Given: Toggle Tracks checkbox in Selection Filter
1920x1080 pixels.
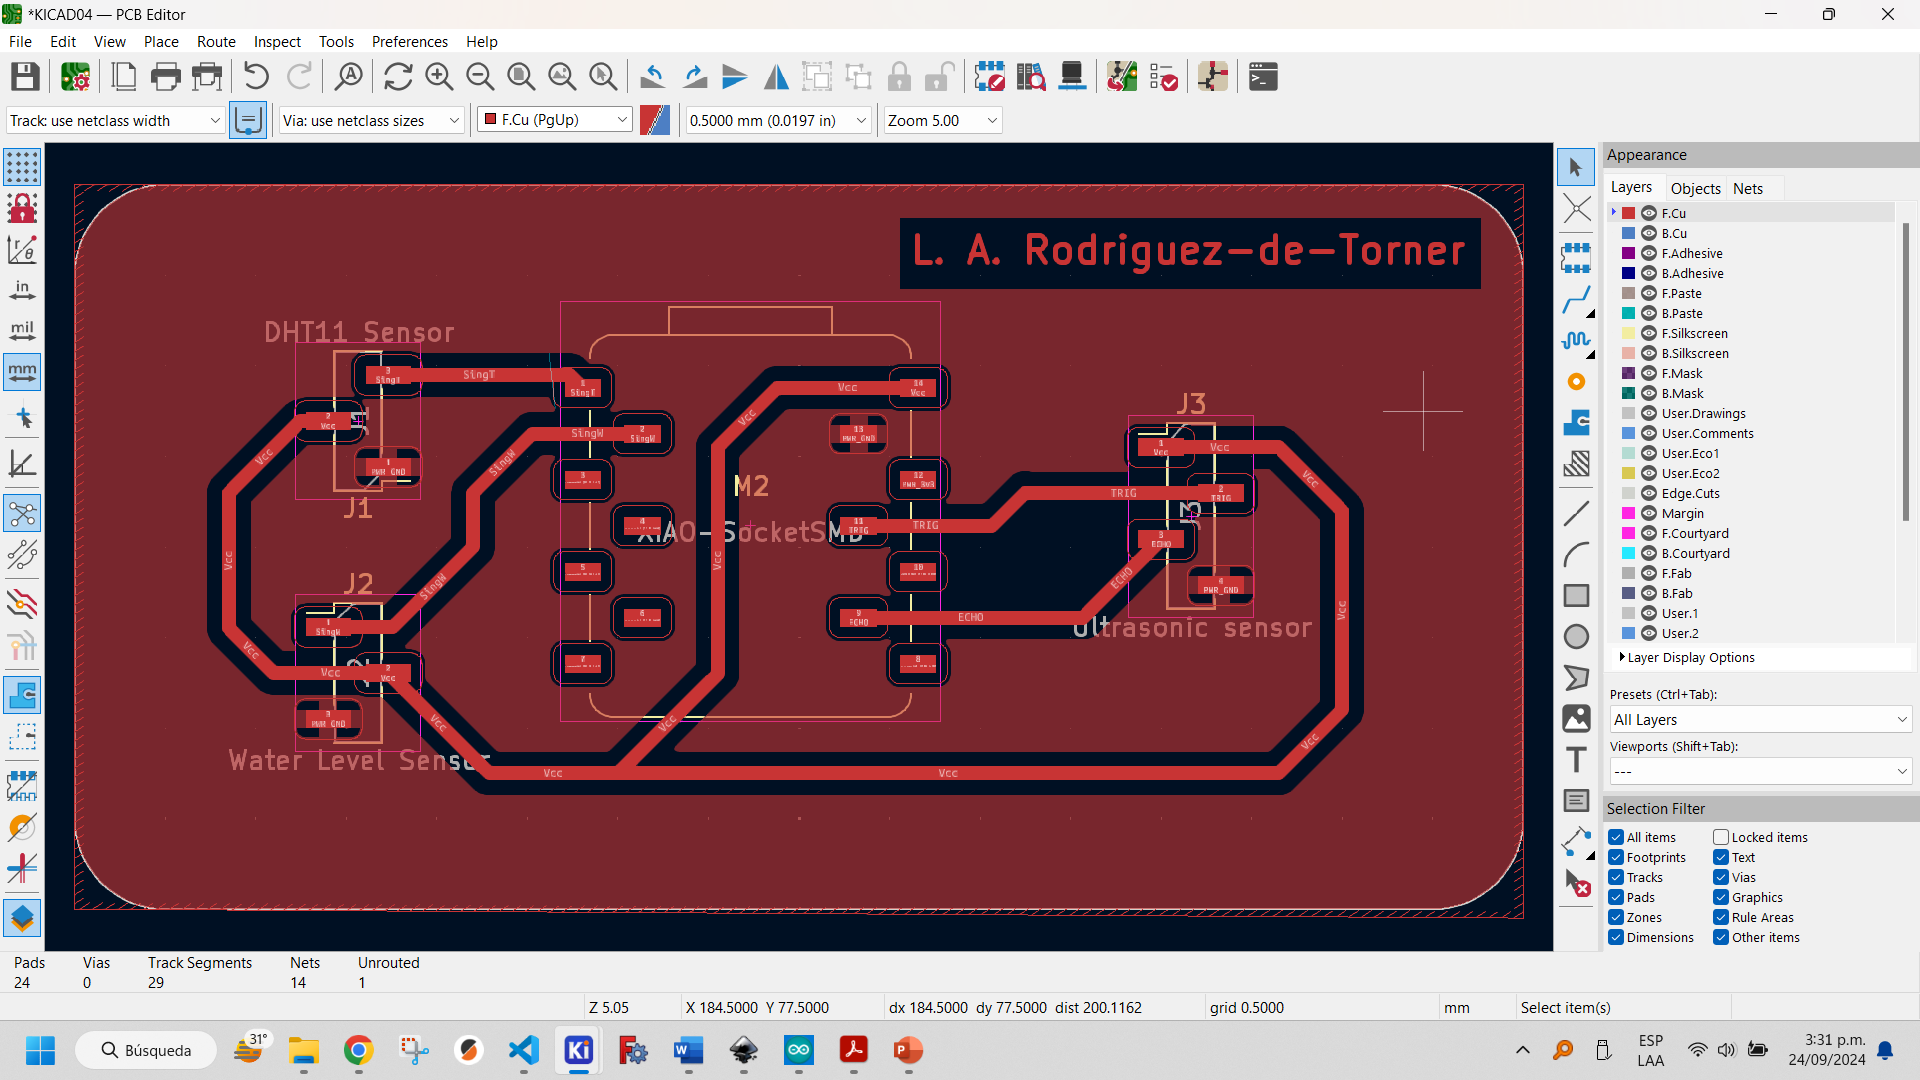Looking at the screenshot, I should pos(1618,877).
